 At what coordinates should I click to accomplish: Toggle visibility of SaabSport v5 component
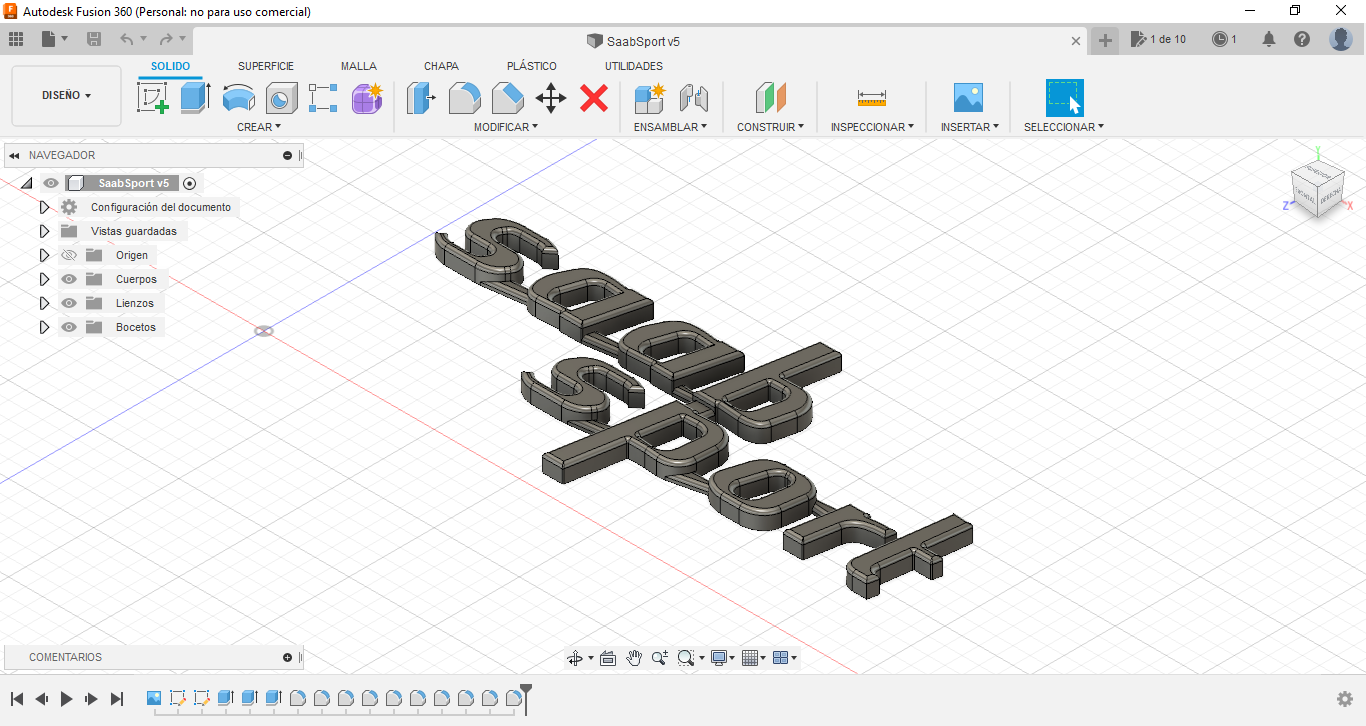[x=51, y=183]
